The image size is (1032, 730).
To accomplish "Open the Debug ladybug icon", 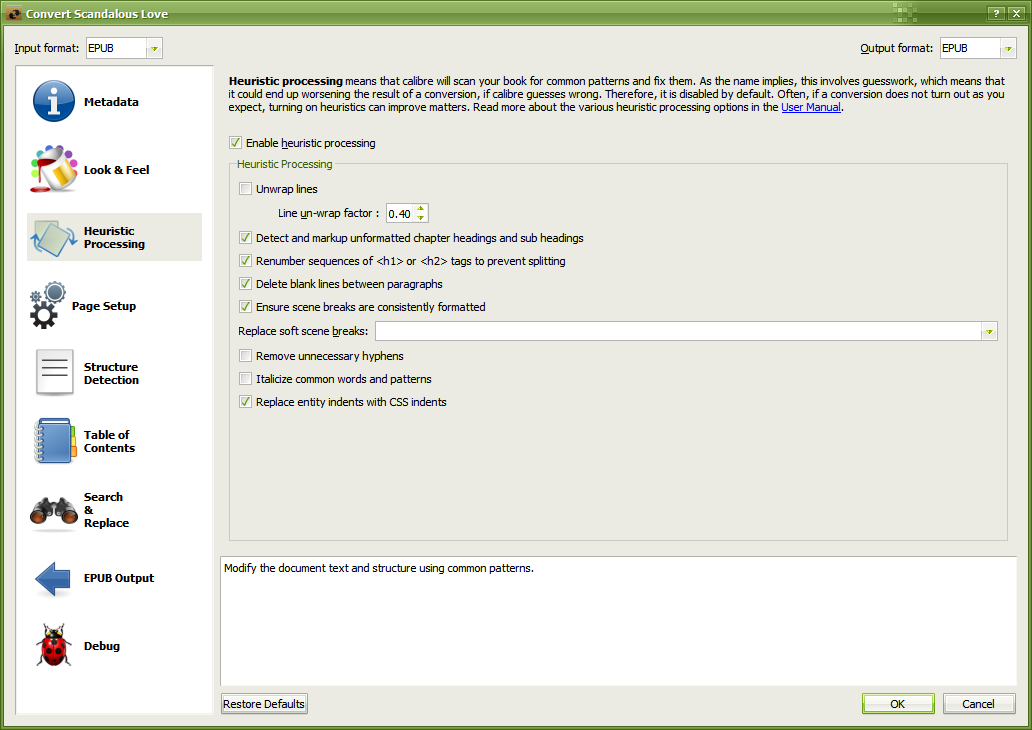I will (x=54, y=646).
